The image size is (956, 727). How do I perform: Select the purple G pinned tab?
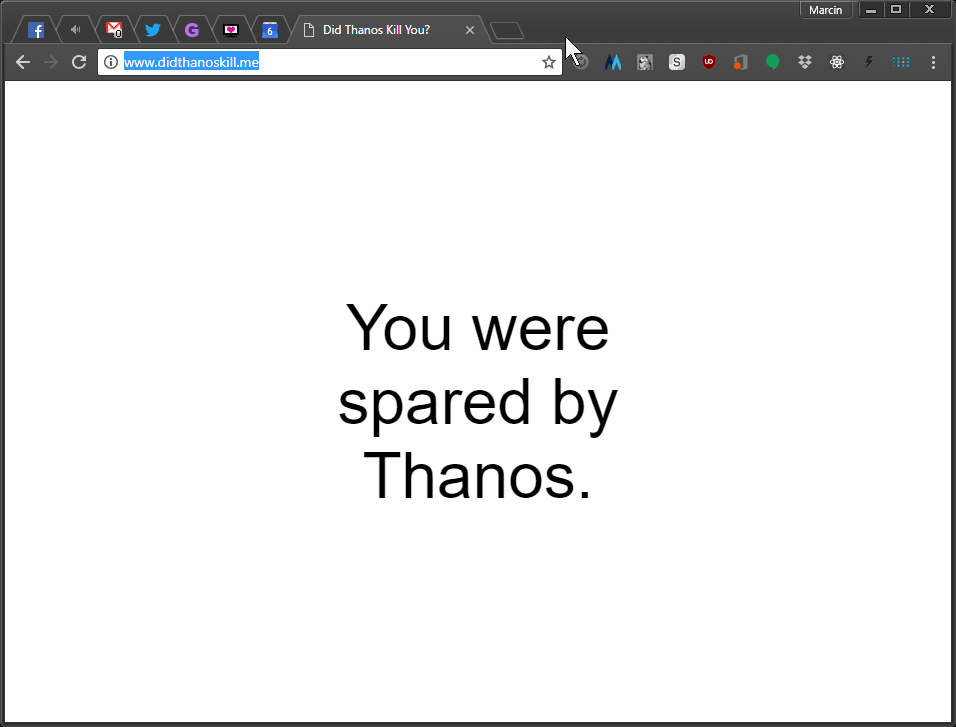(x=192, y=30)
